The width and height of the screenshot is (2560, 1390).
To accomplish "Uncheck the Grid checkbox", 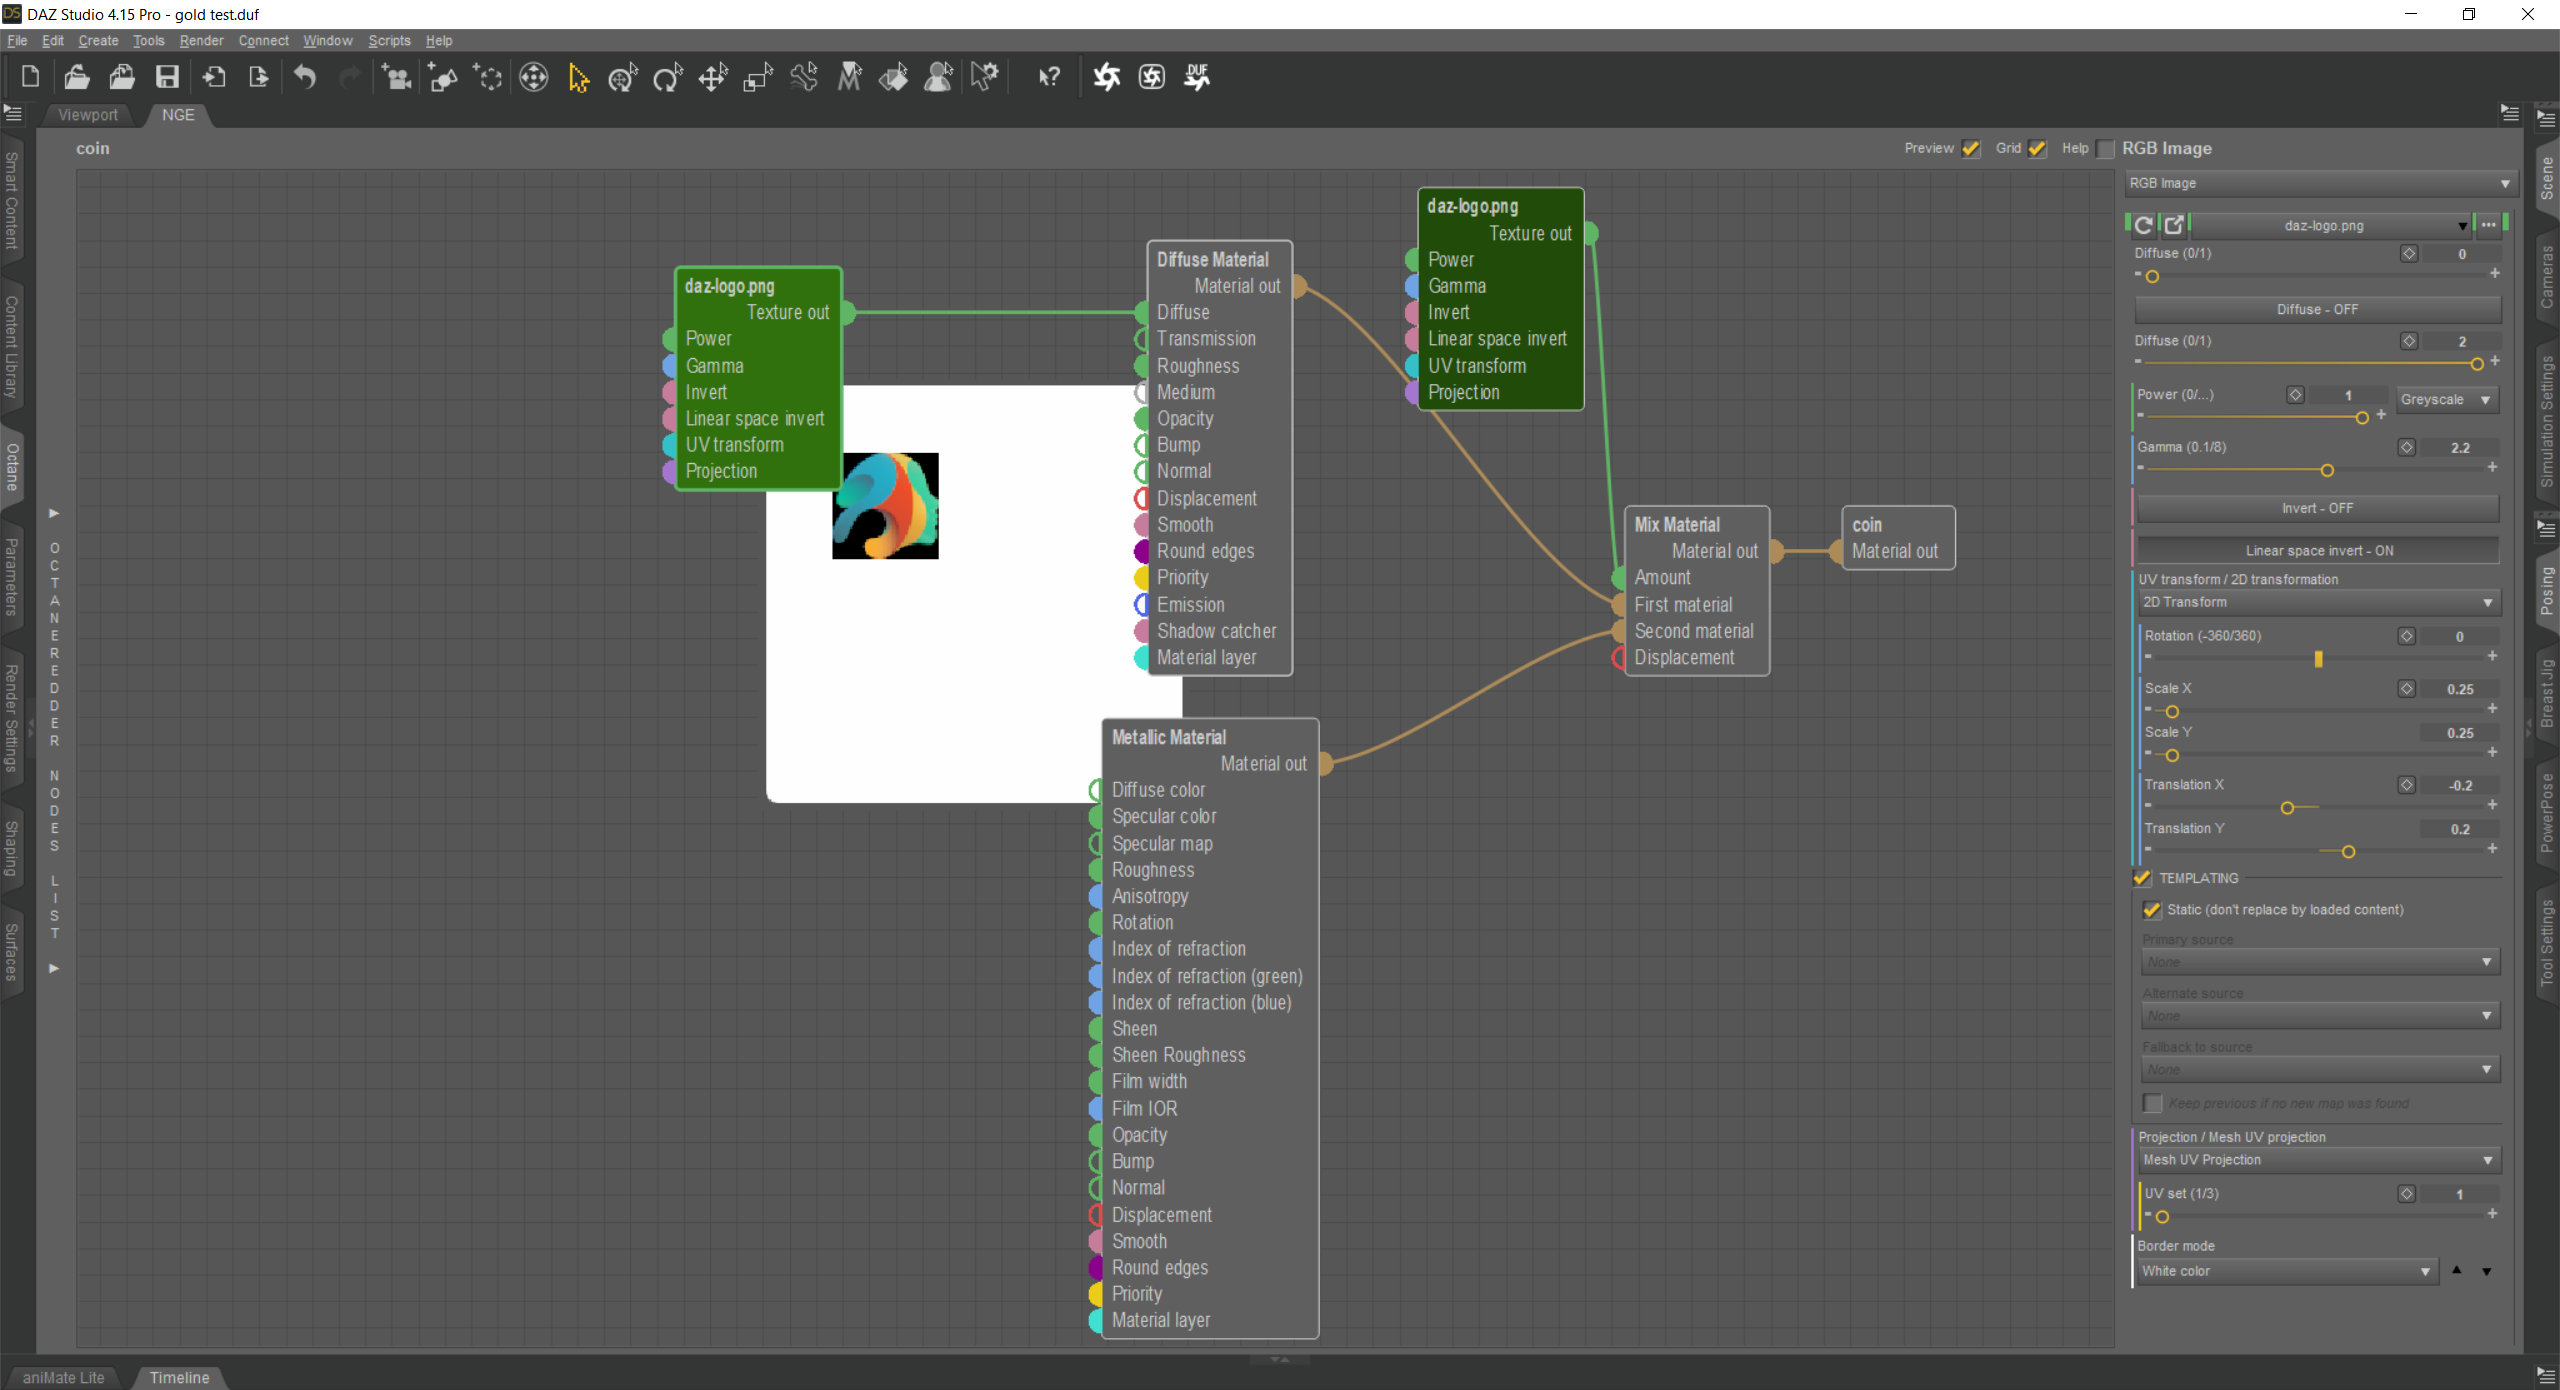I will click(x=2036, y=149).
